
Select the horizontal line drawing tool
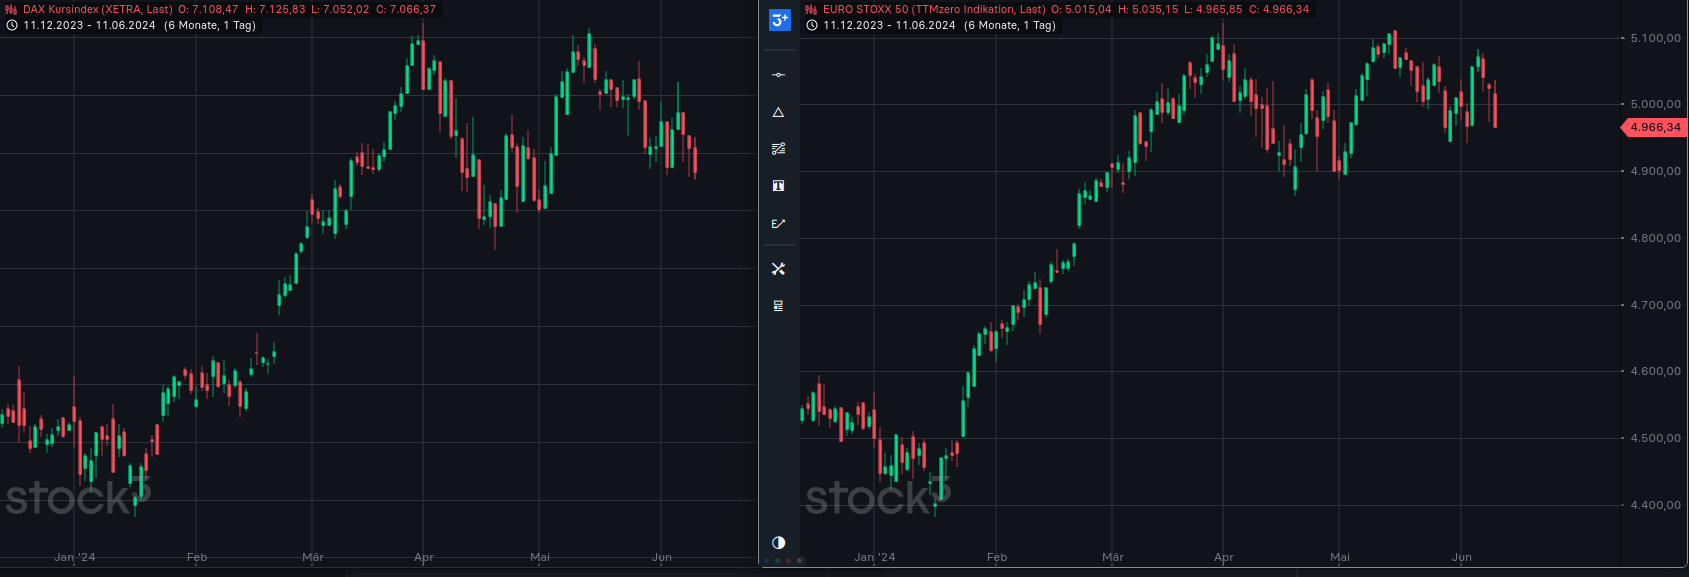coord(778,75)
